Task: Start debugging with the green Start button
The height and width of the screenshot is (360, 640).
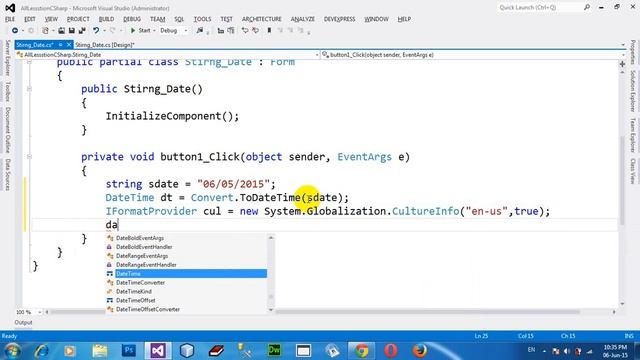Action: click(140, 31)
